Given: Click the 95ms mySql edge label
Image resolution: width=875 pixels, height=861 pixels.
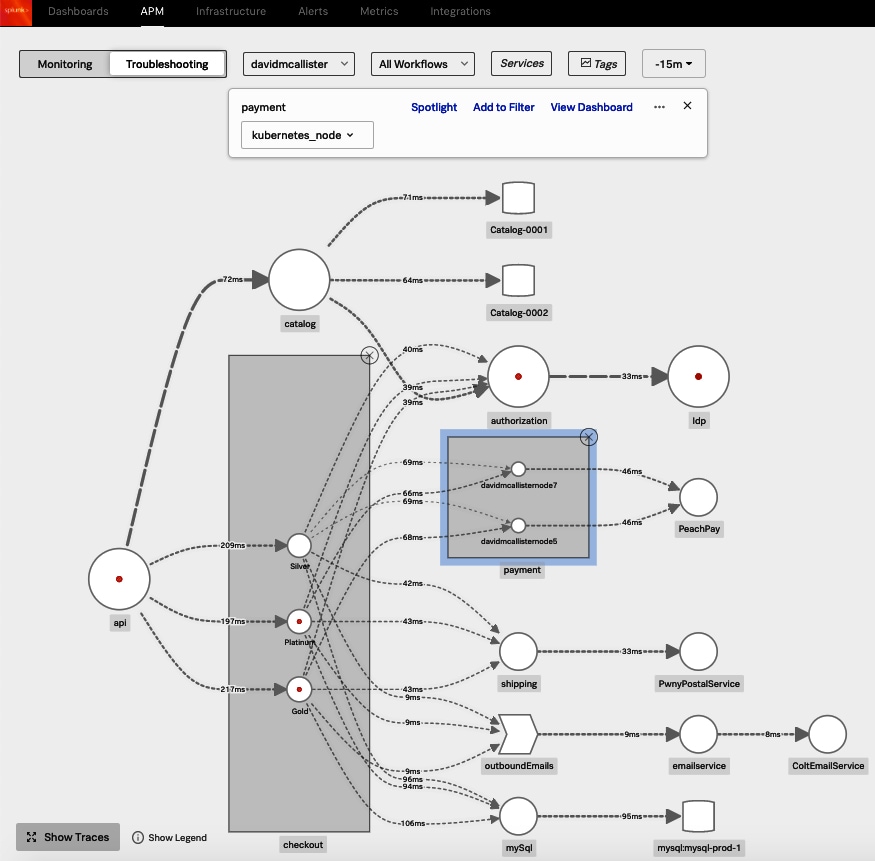Looking at the screenshot, I should tap(632, 816).
